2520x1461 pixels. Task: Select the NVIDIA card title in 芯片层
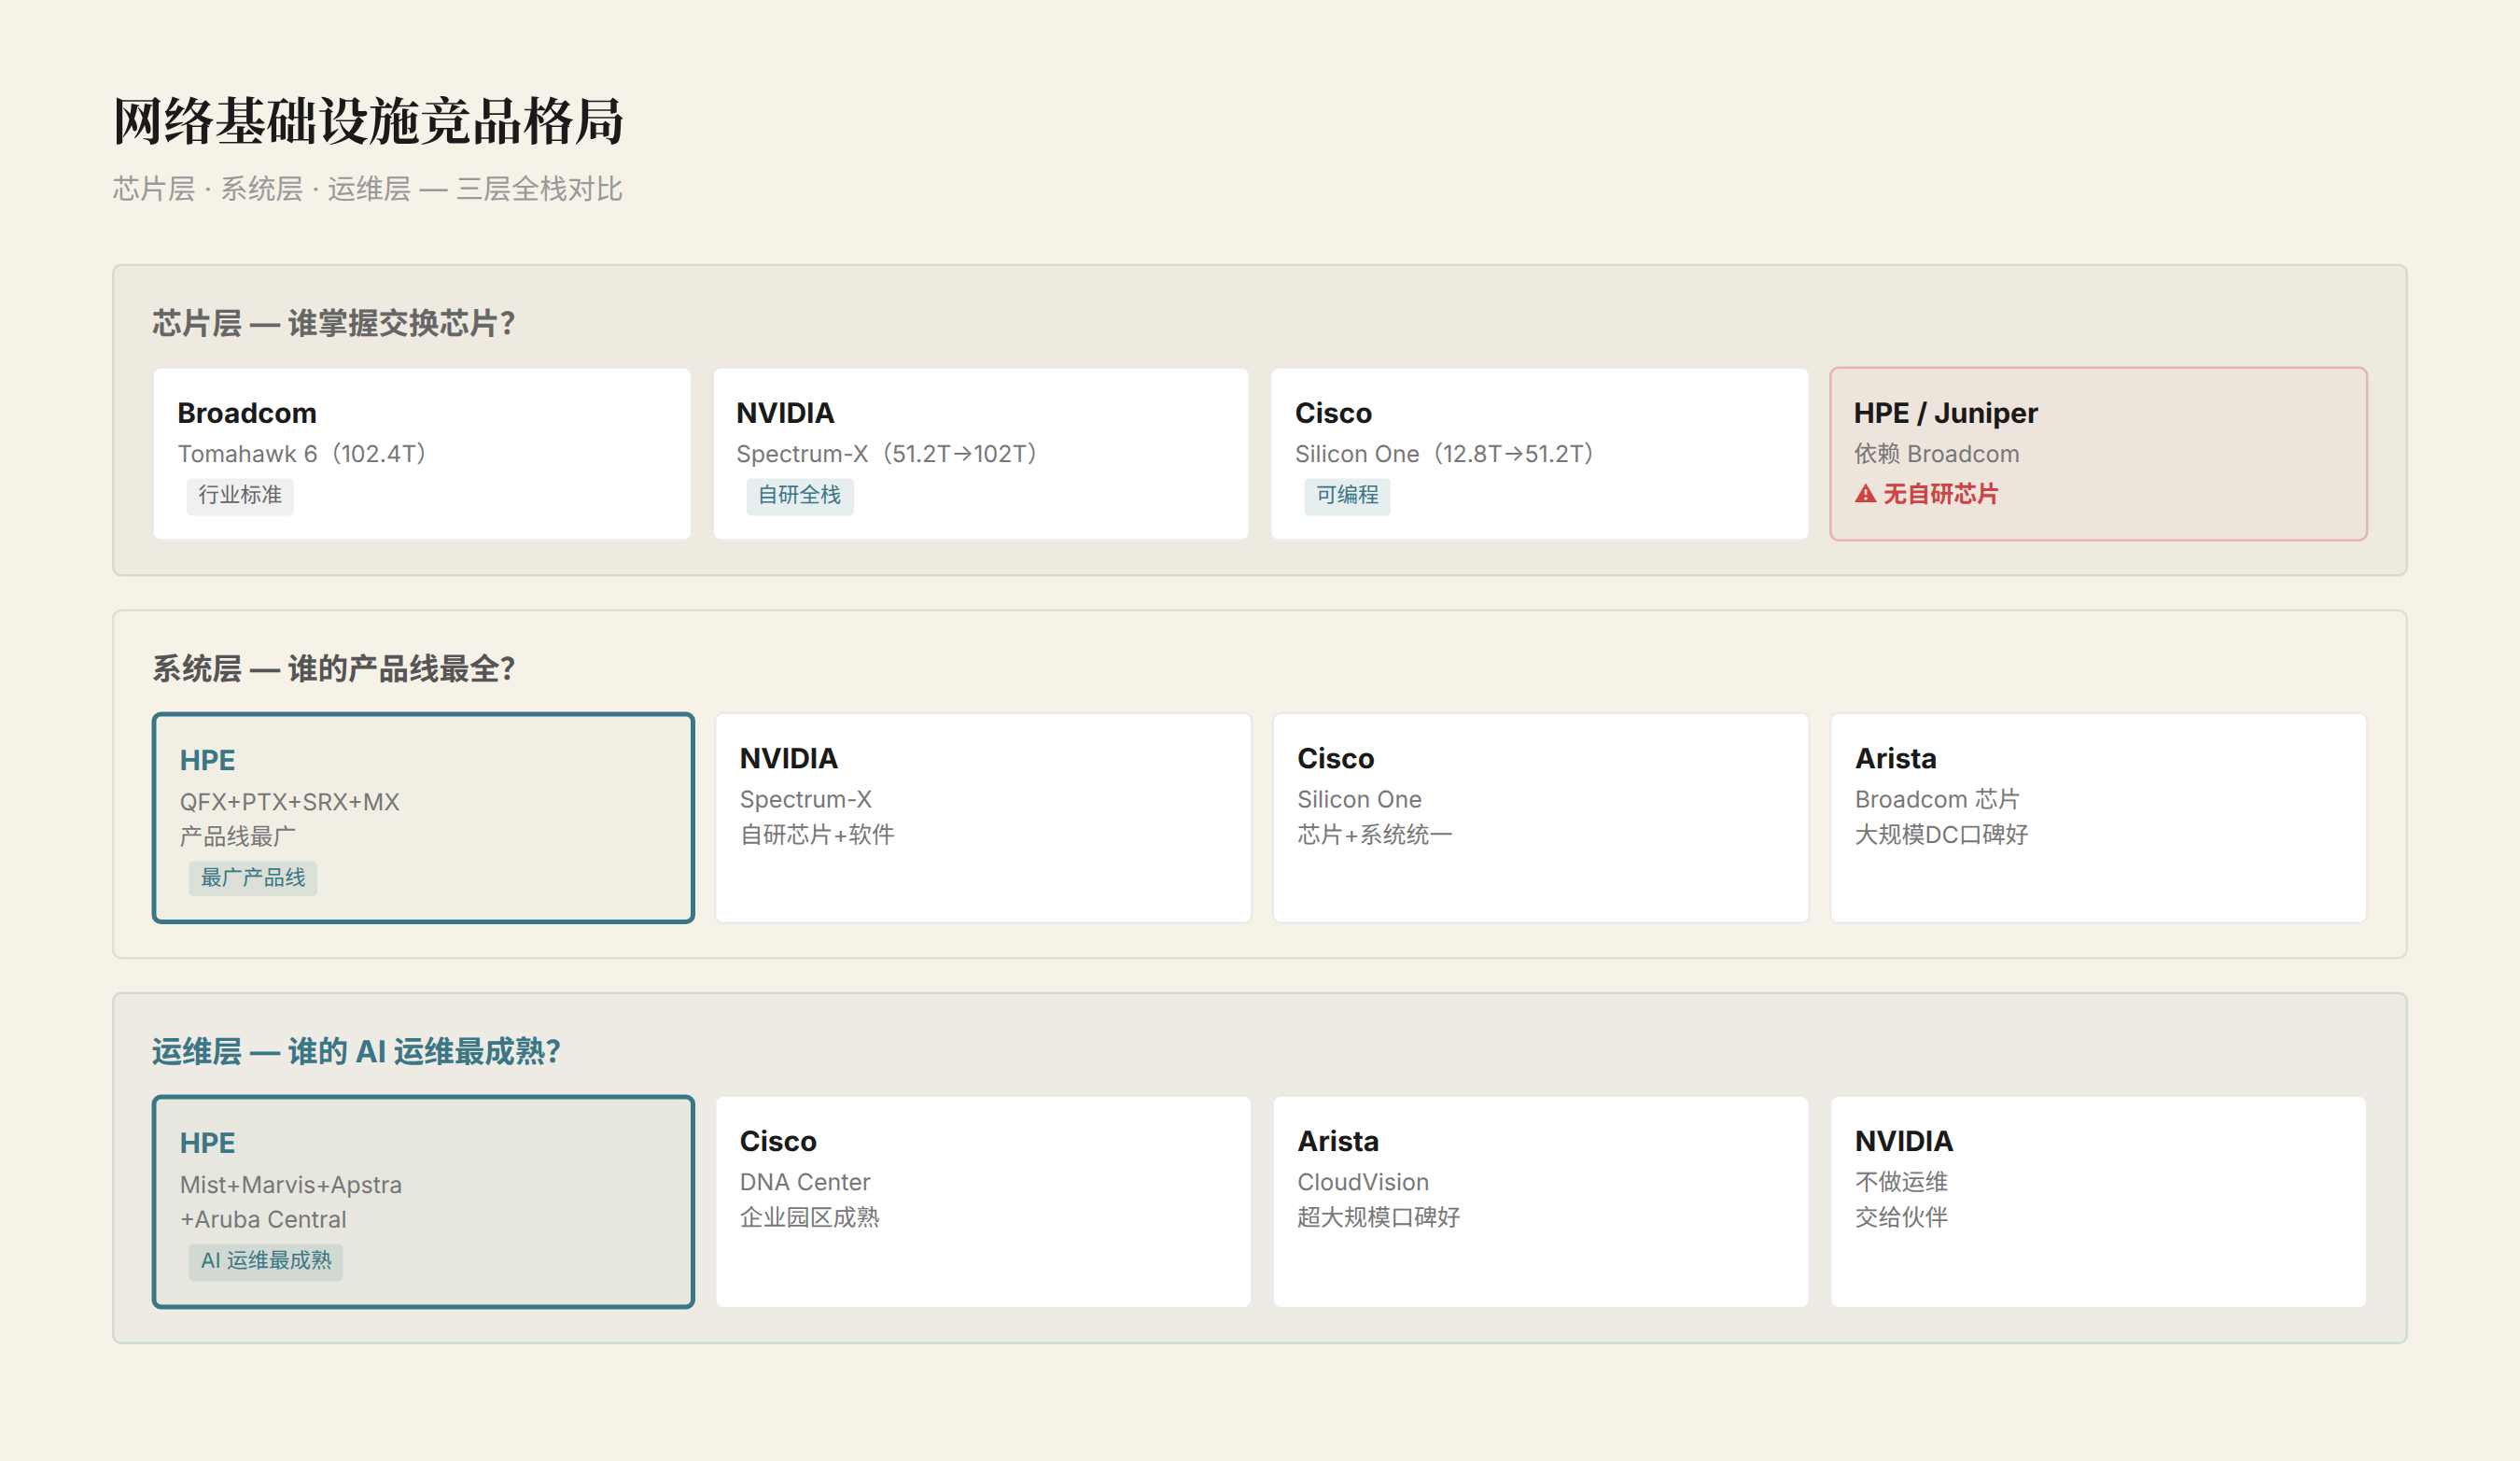[785, 413]
